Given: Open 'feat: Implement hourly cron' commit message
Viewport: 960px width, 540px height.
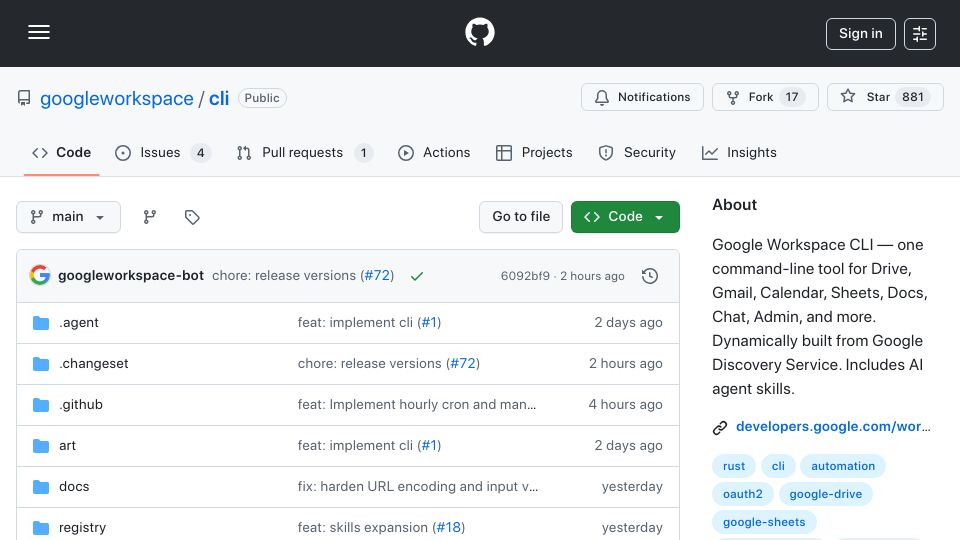Looking at the screenshot, I should tap(417, 405).
